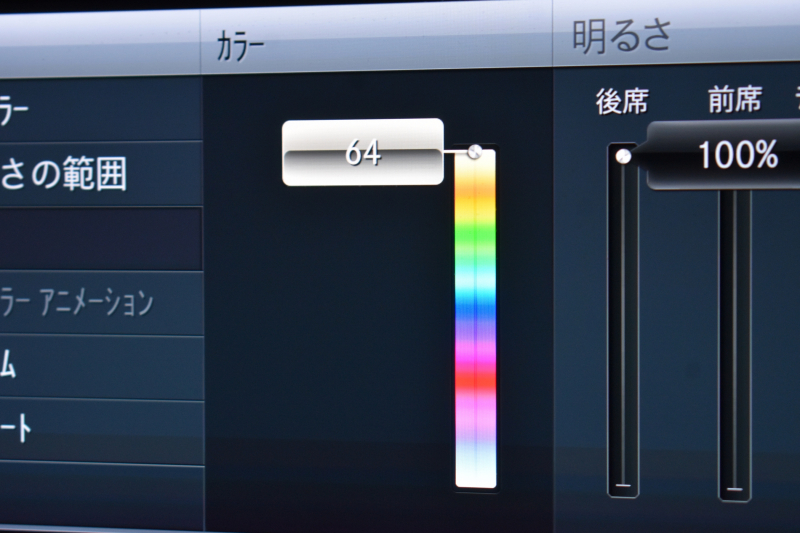Click the 100% brightness value bubble
Screen dimensions: 800x533
tap(724, 155)
